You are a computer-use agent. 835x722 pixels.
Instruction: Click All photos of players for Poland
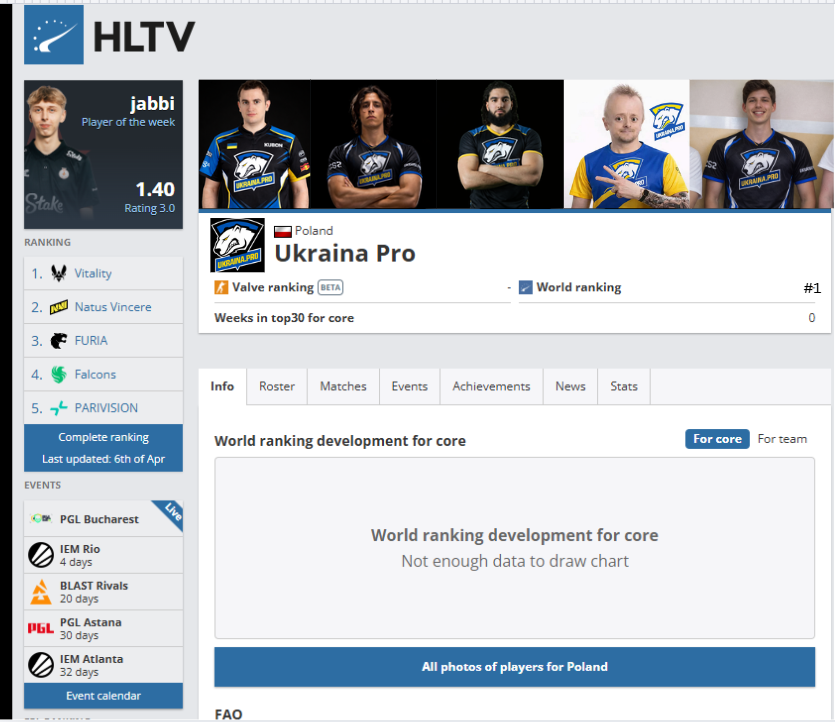point(514,667)
